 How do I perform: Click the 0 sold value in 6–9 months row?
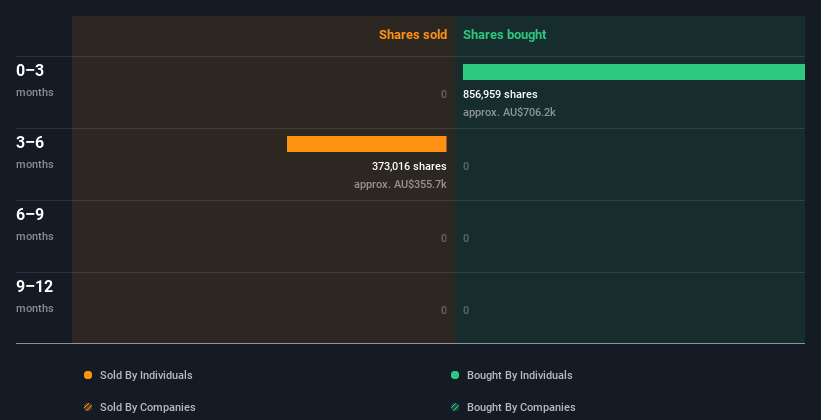tap(444, 238)
